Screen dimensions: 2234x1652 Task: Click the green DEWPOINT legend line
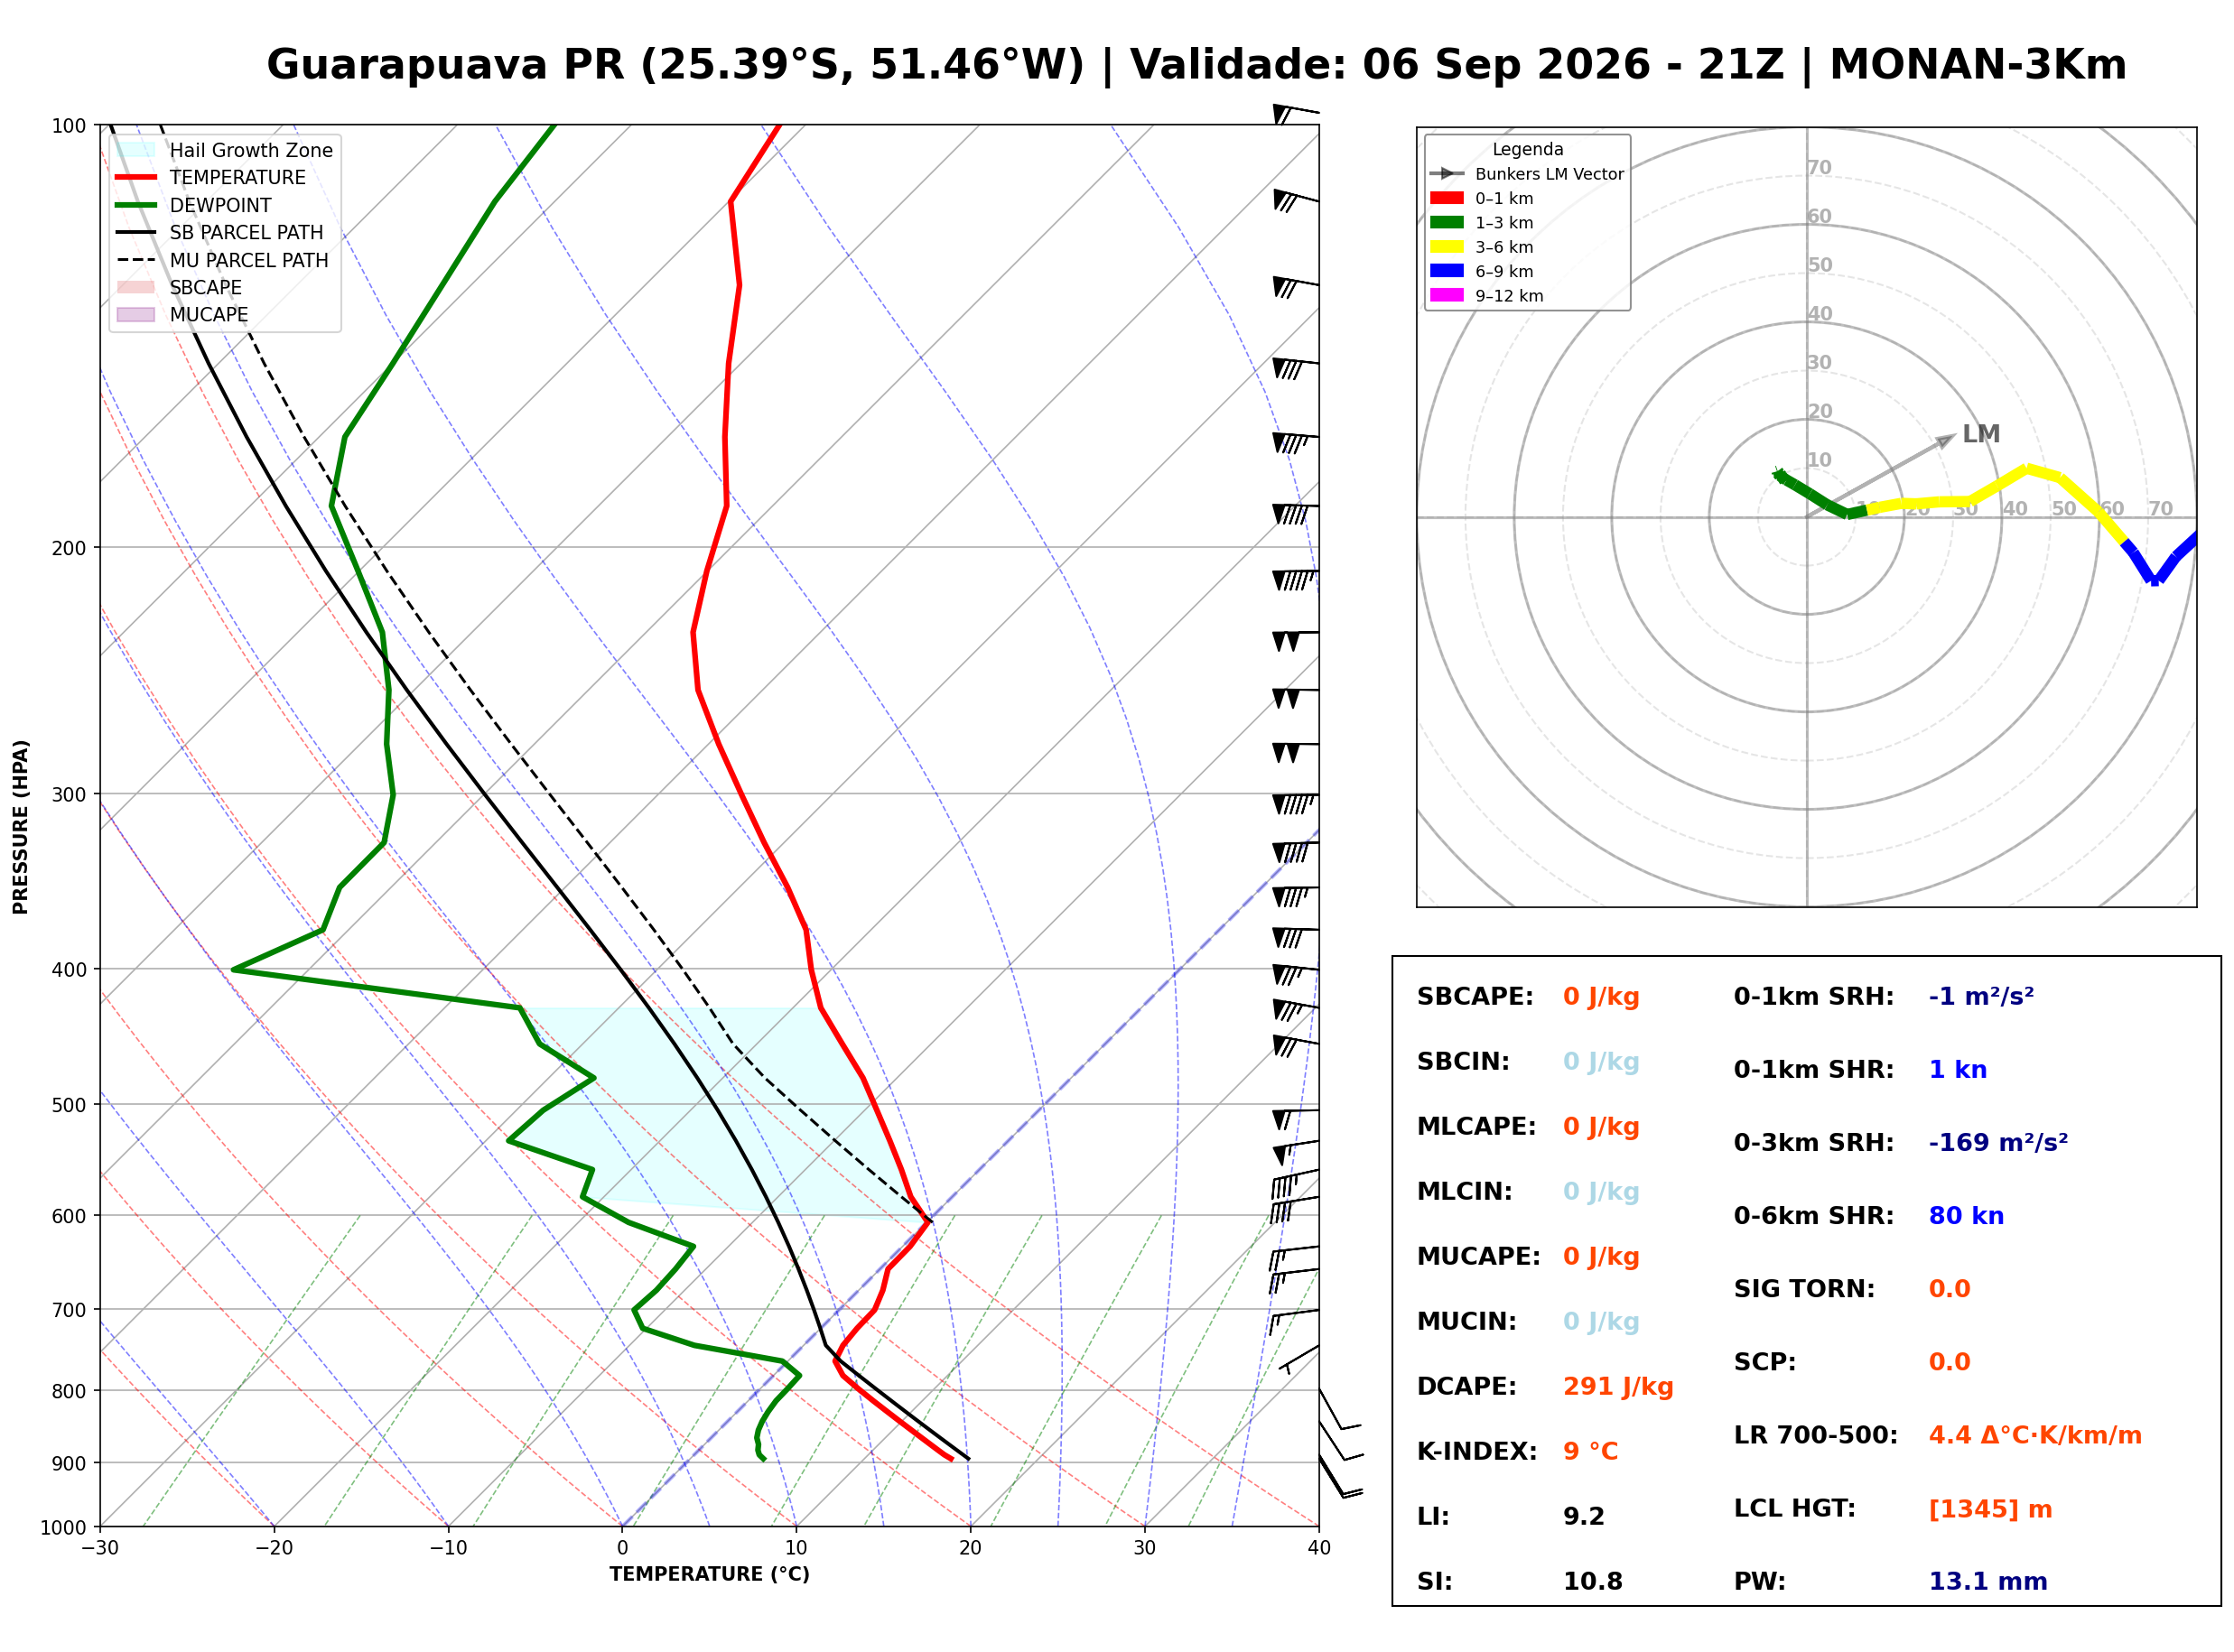[136, 205]
